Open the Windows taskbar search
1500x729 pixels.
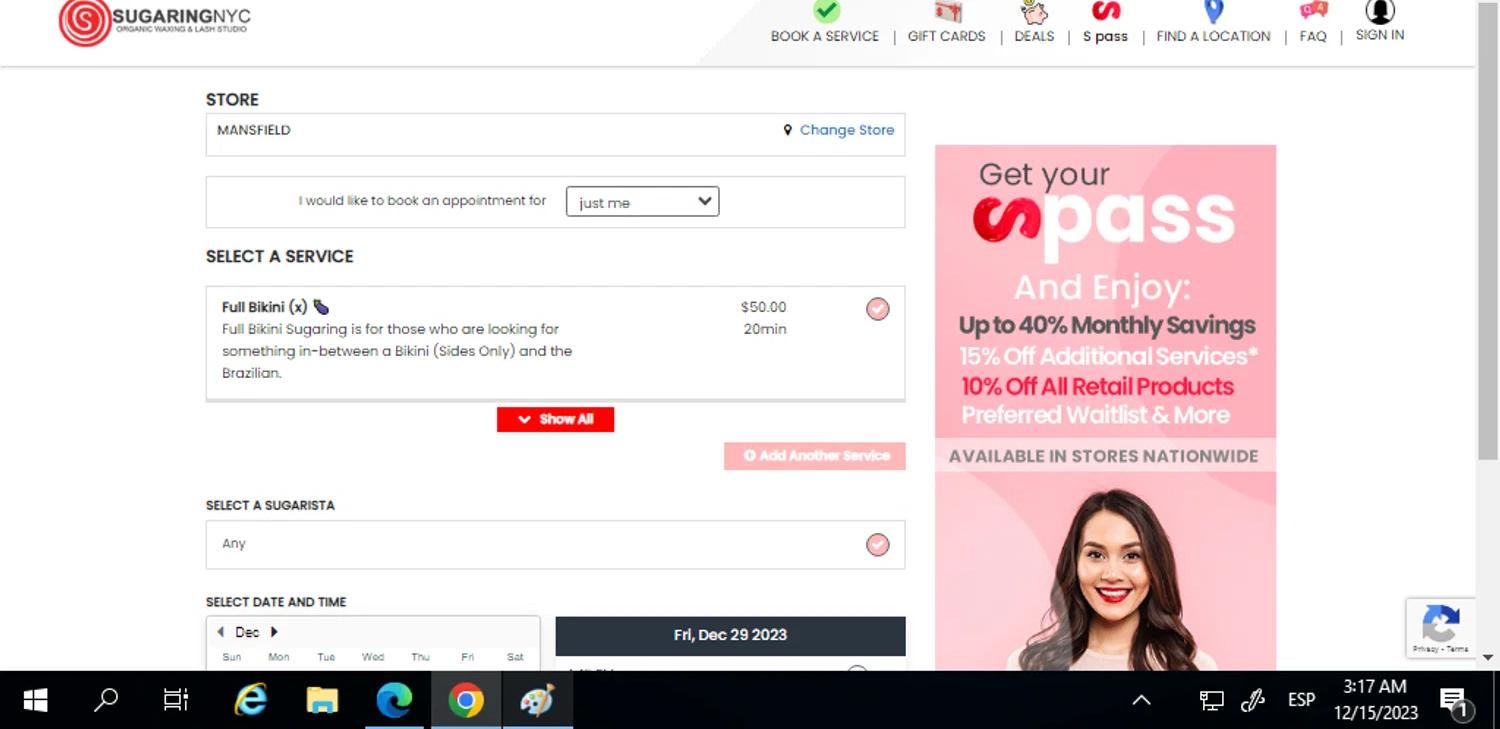pyautogui.click(x=105, y=700)
